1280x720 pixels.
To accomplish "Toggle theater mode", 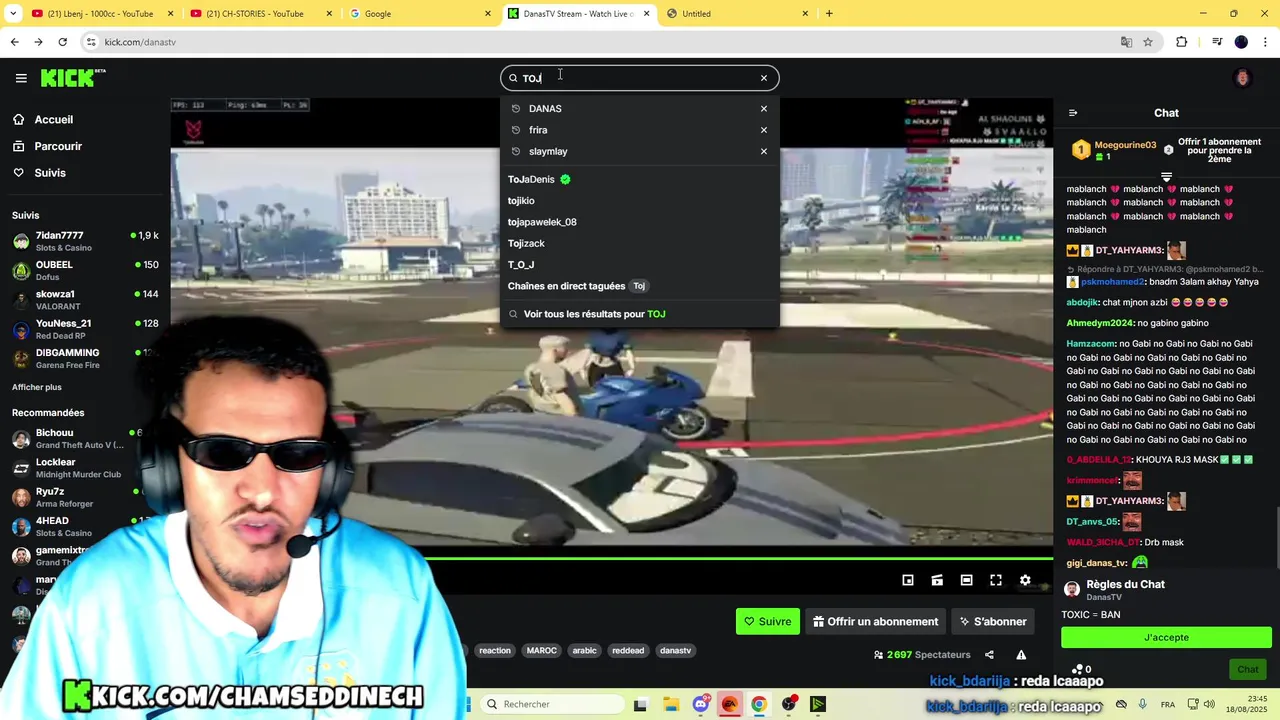I will (x=967, y=580).
